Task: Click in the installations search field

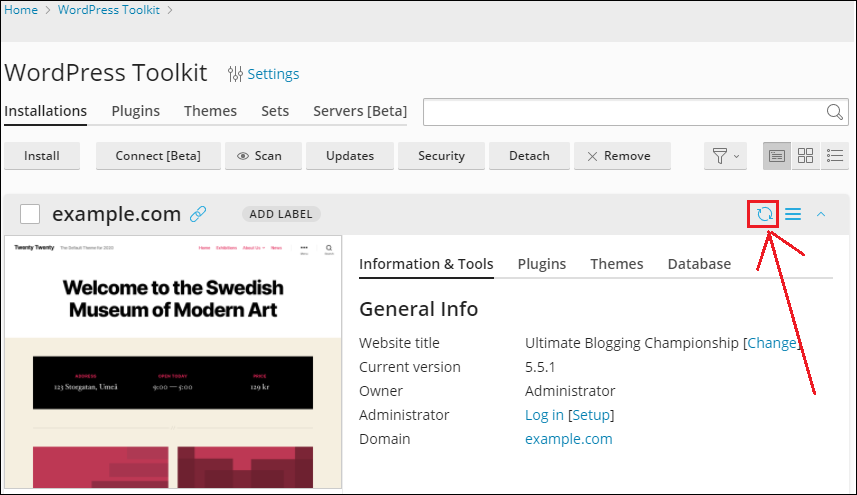Action: pos(622,112)
